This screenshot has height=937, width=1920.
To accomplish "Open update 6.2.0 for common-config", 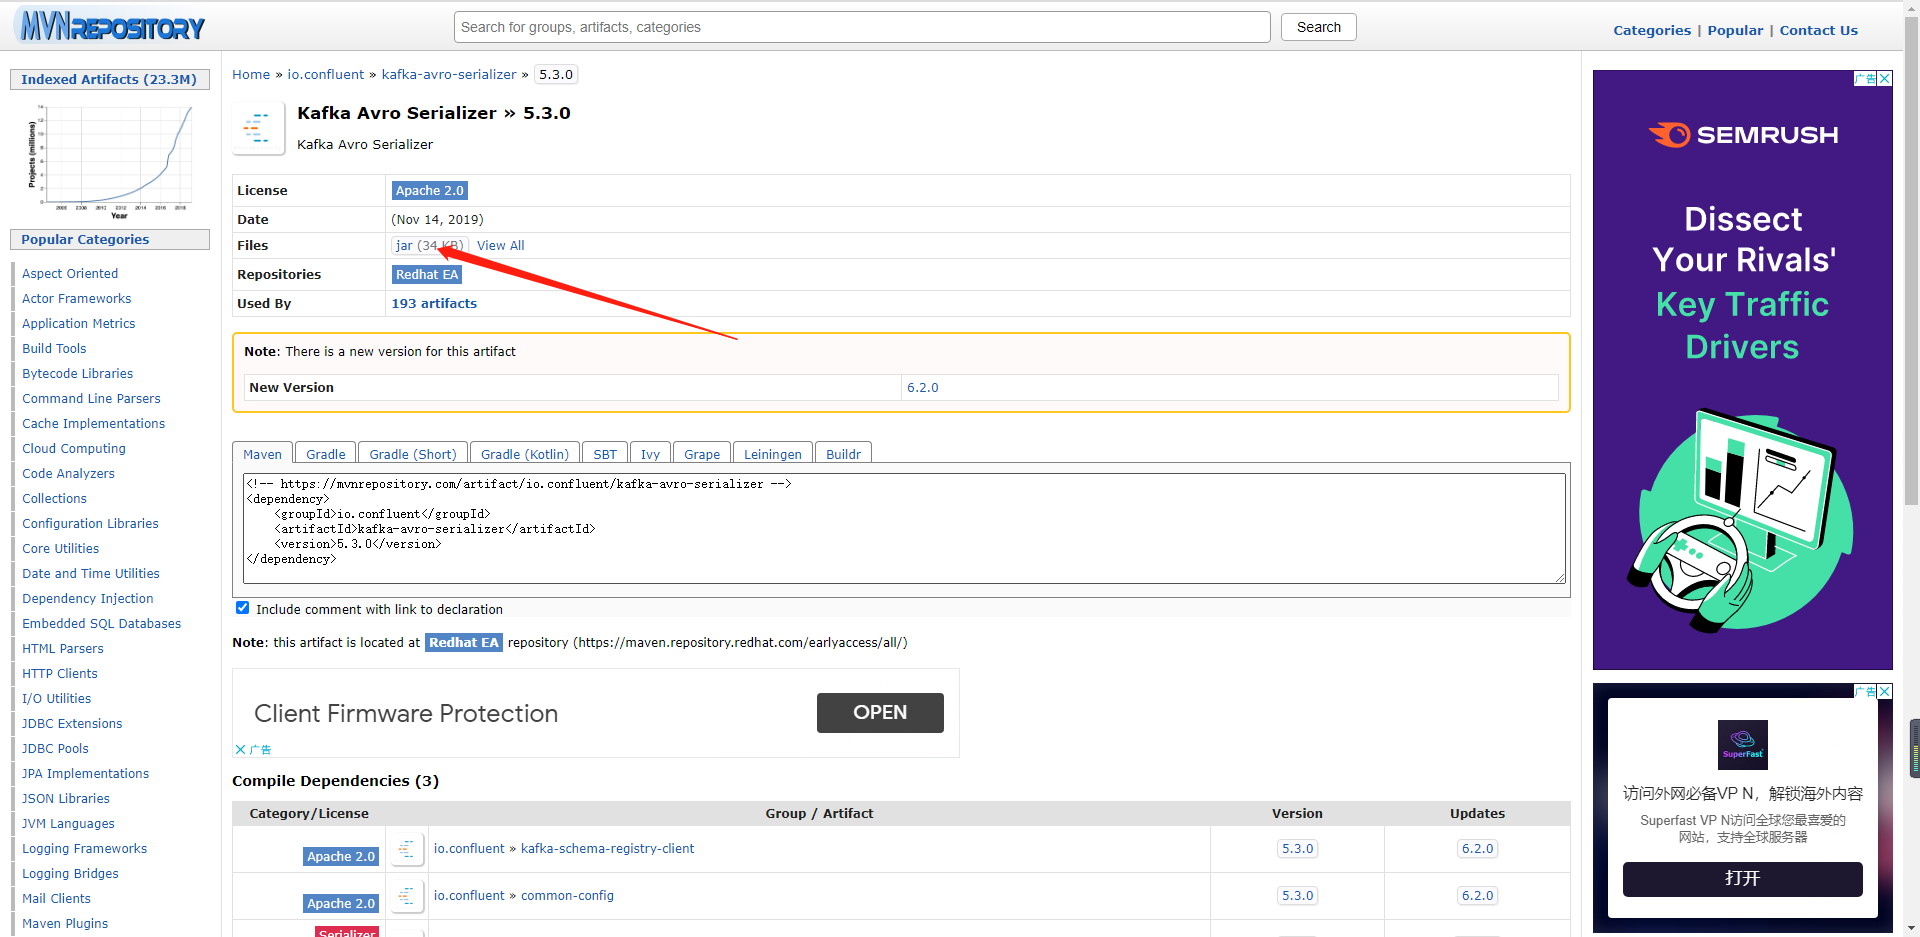I will pyautogui.click(x=1477, y=895).
